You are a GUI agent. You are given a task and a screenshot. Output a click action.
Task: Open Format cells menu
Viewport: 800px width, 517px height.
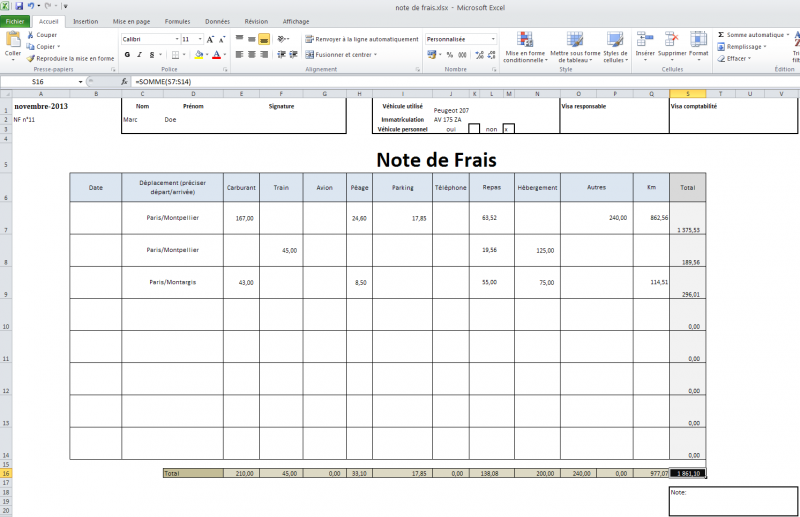[698, 46]
